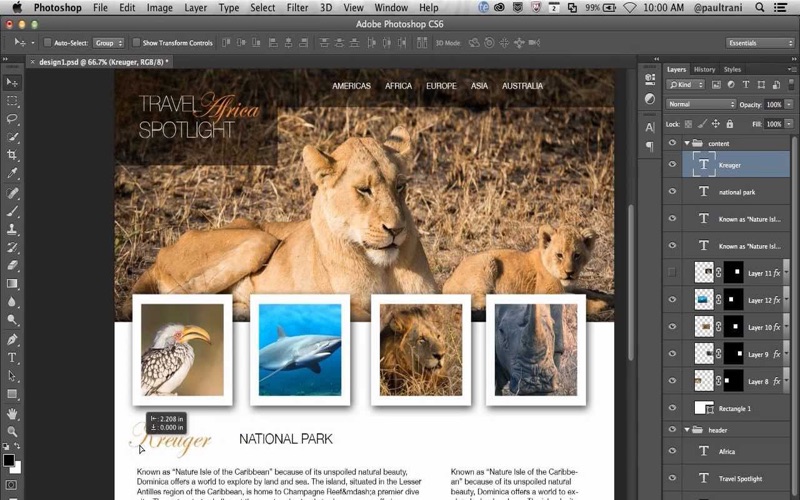
Task: Enable Show Transform Controls checkbox
Action: 136,42
